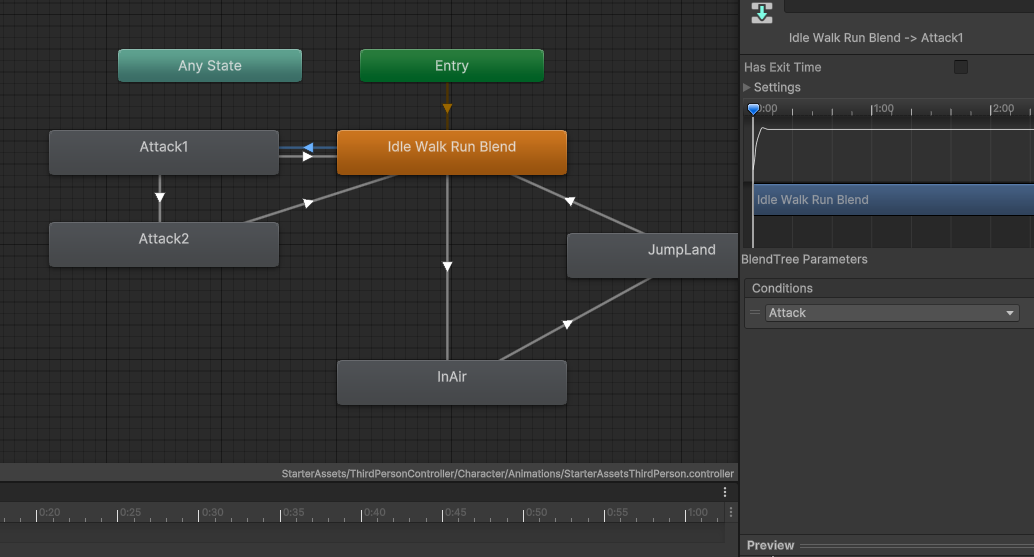Screen dimensions: 1034x557
Task: Click the blue arrow transition to Attack1
Action: [308, 148]
